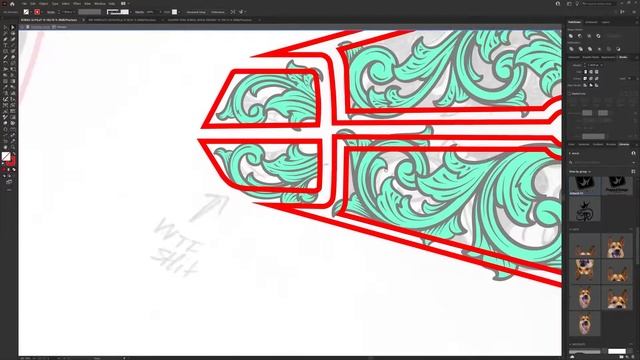Switch libraries panel to grid view
The image size is (640, 360).
[633, 172]
